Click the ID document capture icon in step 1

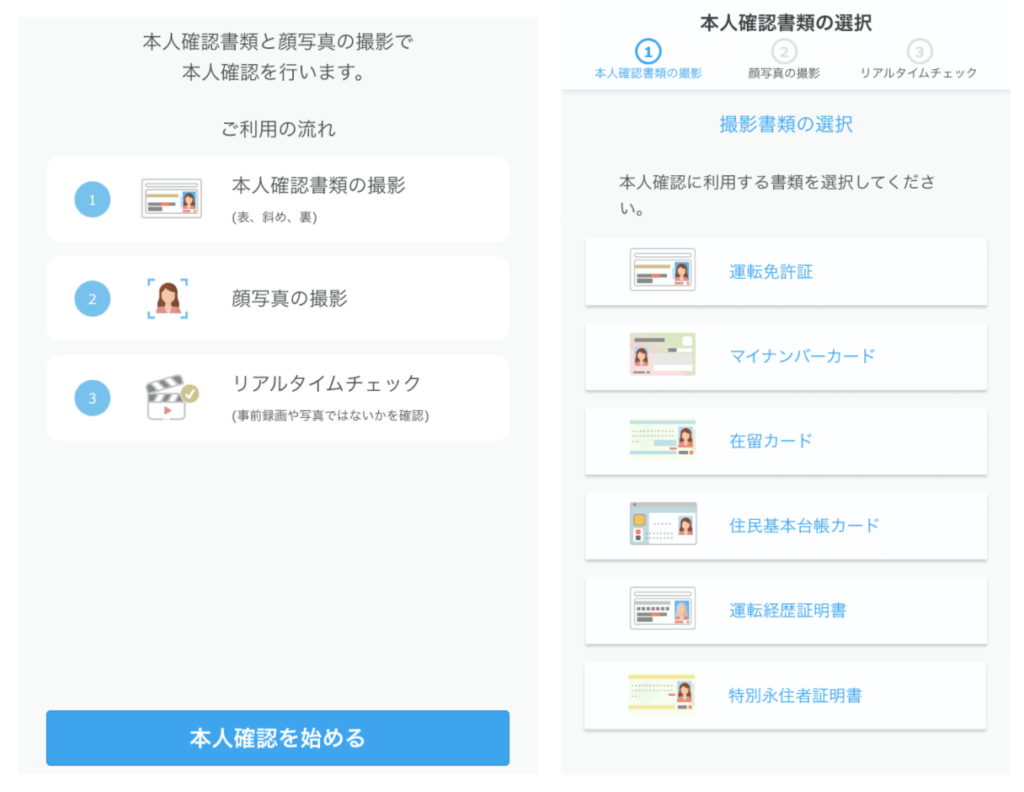coord(171,198)
